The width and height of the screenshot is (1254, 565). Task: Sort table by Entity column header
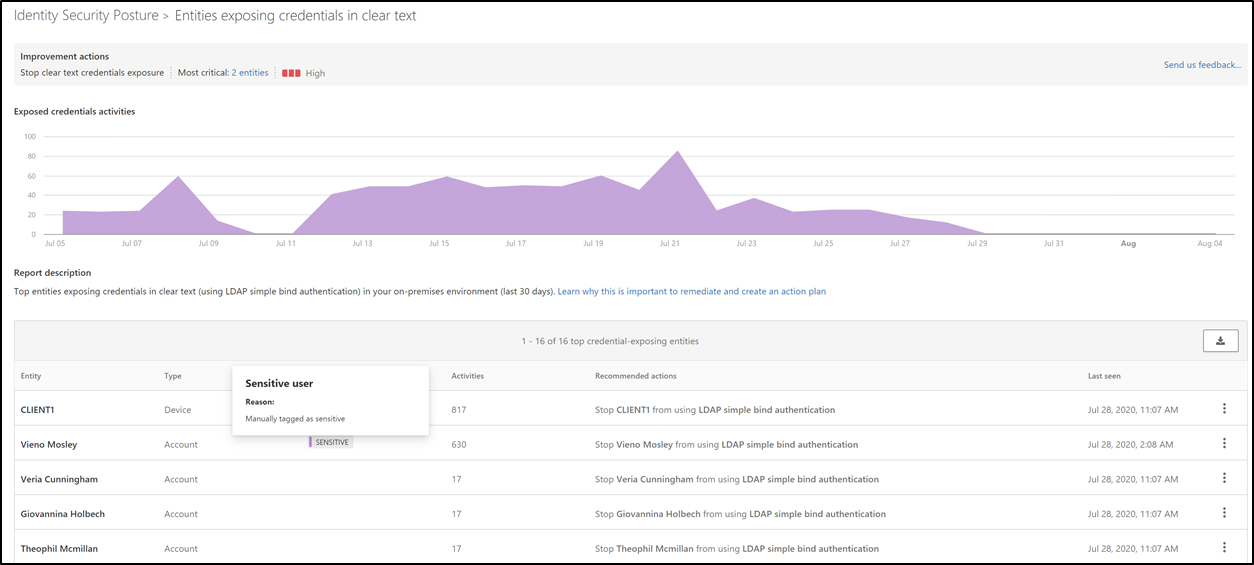31,376
